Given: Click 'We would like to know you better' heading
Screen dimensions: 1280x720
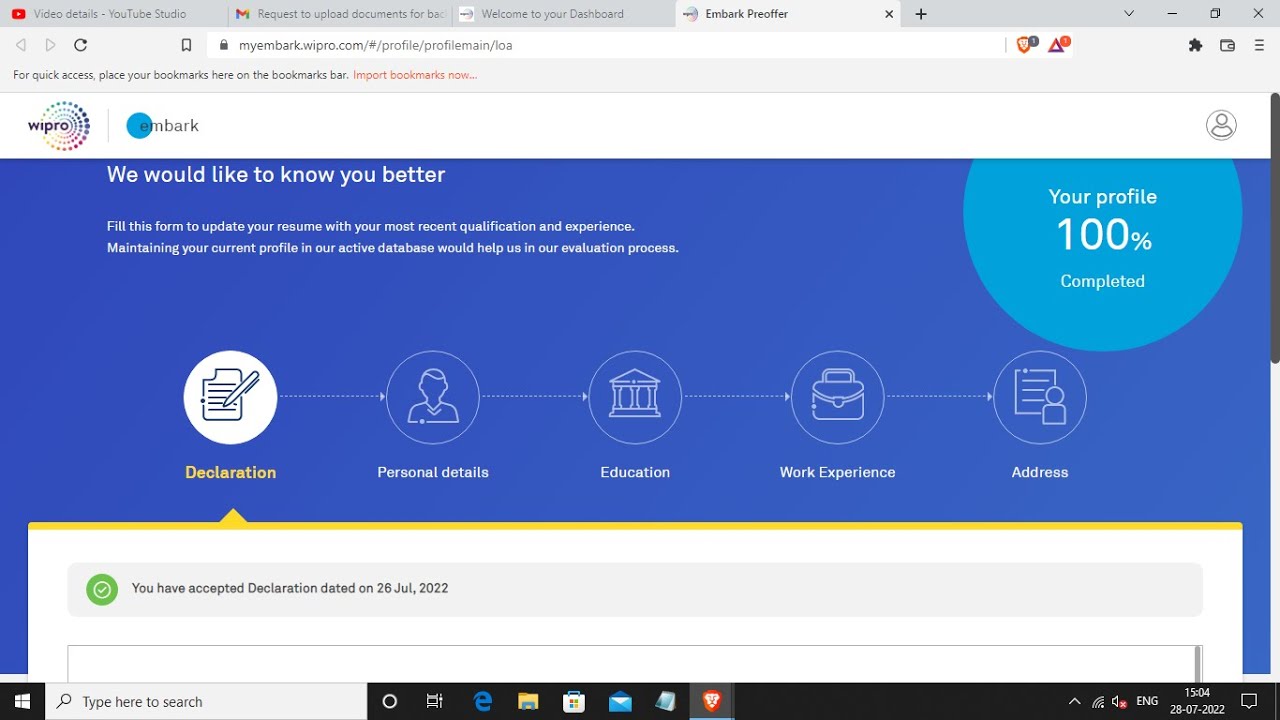Looking at the screenshot, I should [x=276, y=174].
